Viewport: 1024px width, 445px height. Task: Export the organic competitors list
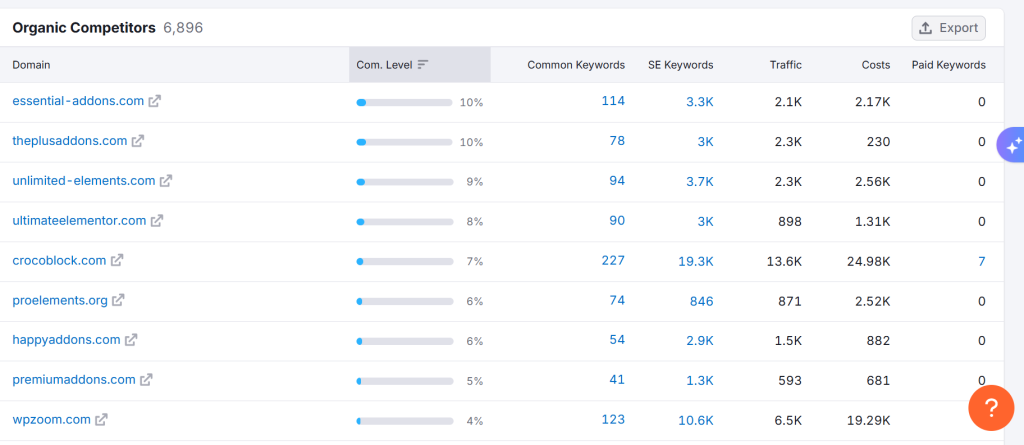(x=948, y=28)
